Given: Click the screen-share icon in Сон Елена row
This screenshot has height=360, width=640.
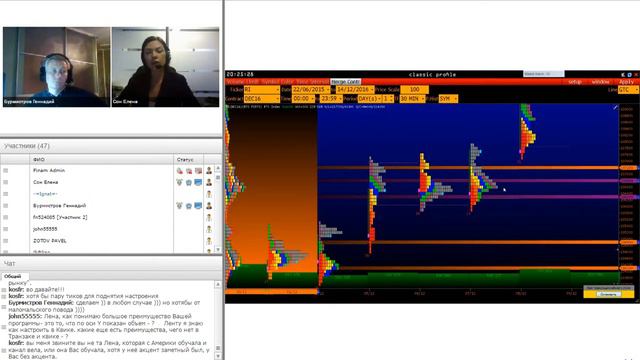Looking at the screenshot, I should [198, 182].
